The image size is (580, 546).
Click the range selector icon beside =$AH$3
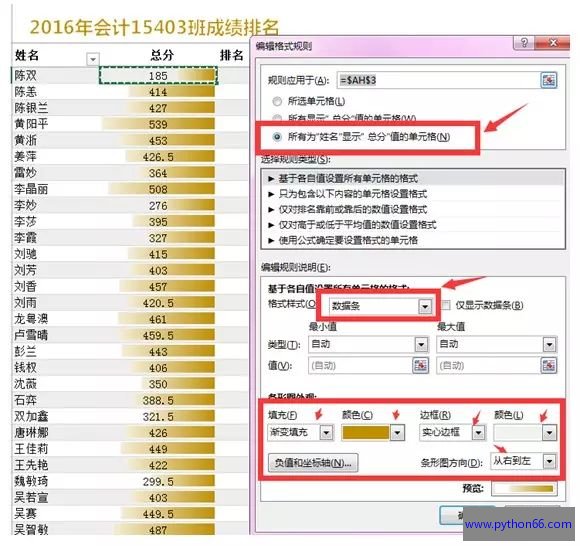549,80
